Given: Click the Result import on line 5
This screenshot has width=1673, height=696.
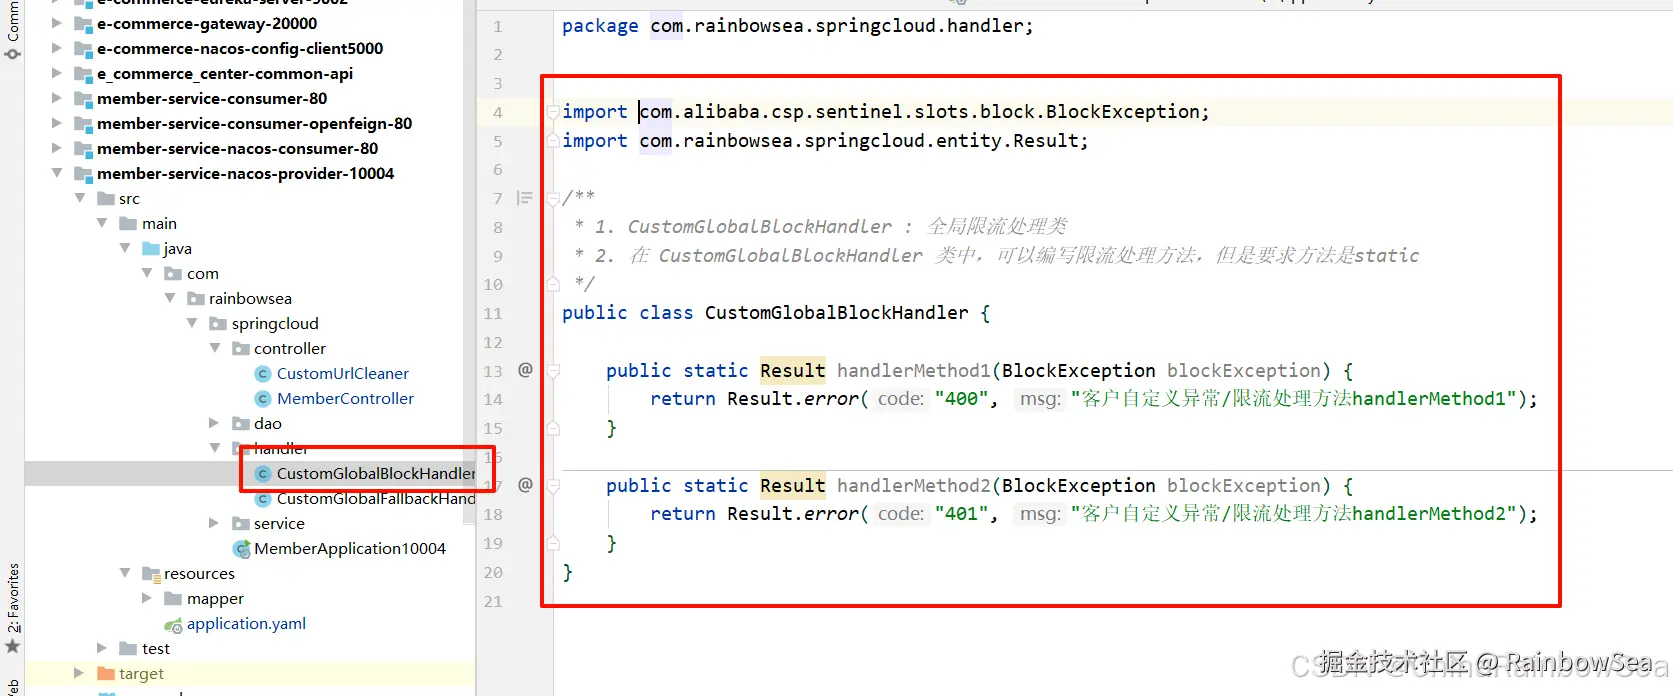Looking at the screenshot, I should [x=825, y=140].
